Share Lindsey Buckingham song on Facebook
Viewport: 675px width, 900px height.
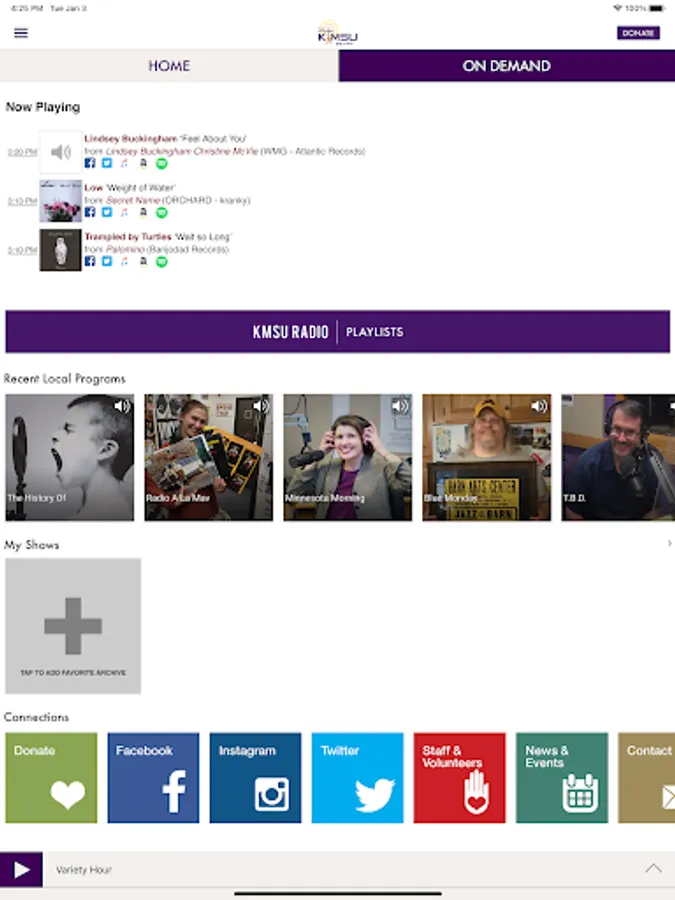coord(90,163)
